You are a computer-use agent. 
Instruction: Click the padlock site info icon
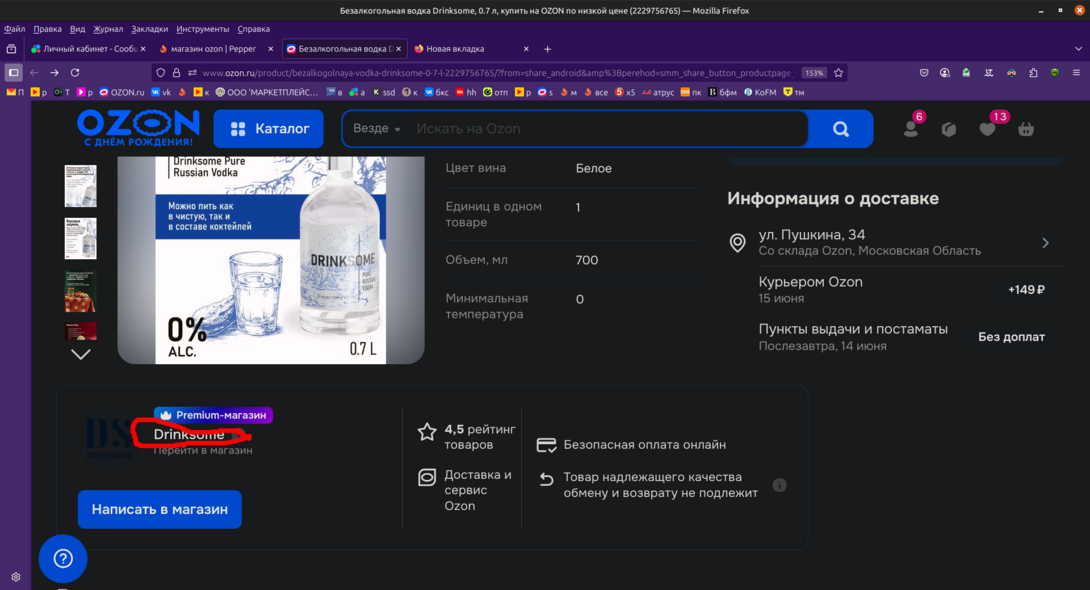click(177, 72)
